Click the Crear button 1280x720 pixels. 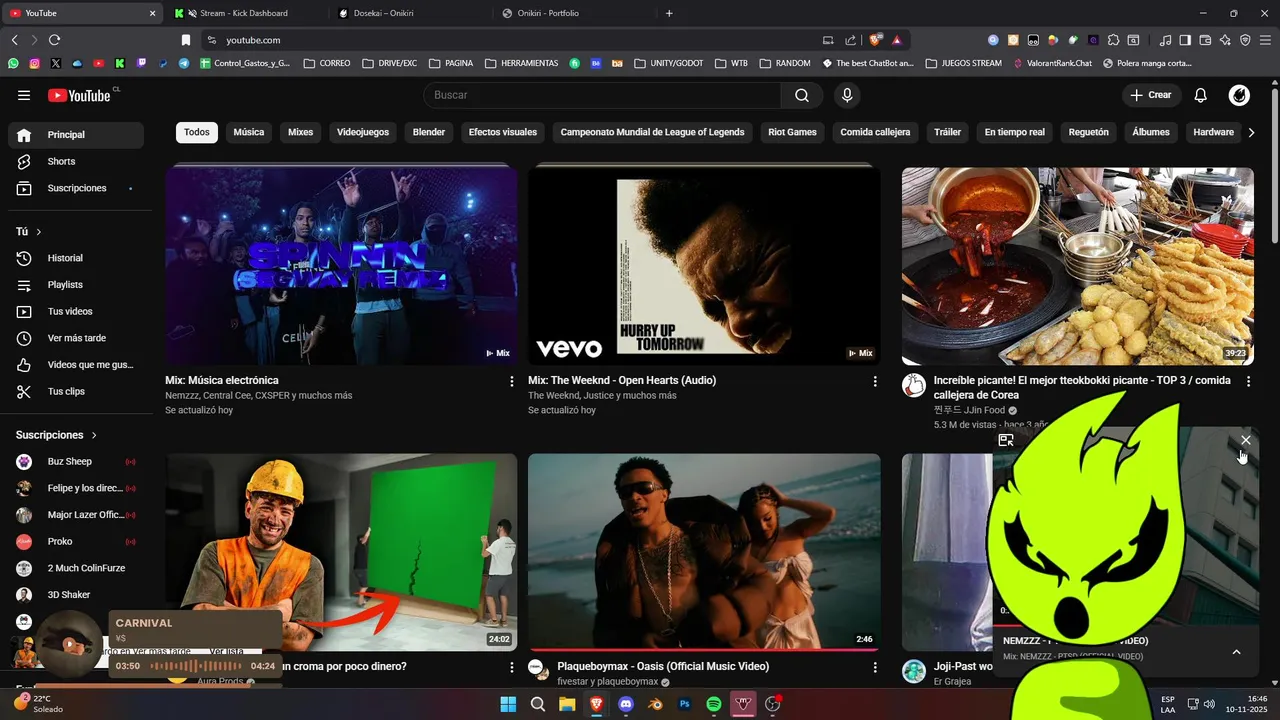click(1151, 95)
